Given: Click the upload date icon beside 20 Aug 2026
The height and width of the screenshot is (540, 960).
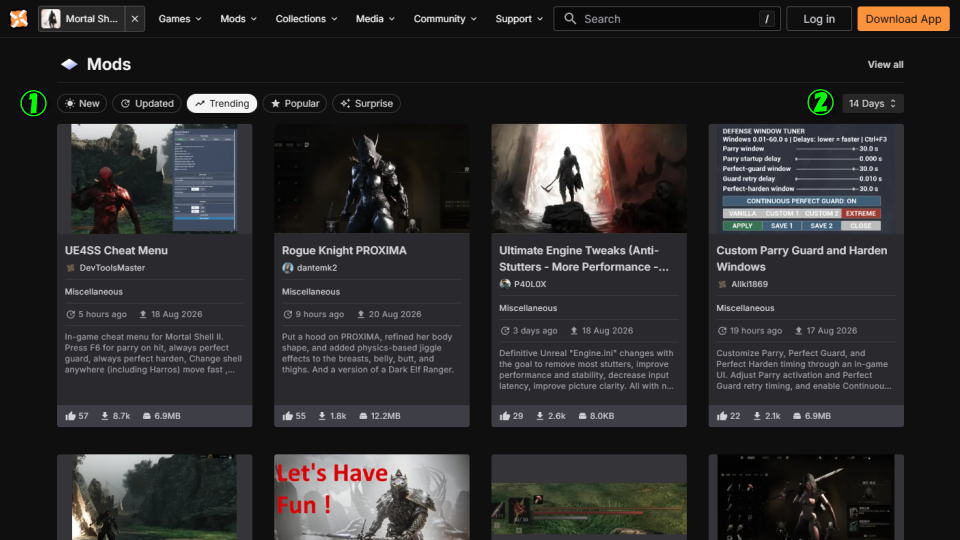Looking at the screenshot, I should (x=361, y=314).
